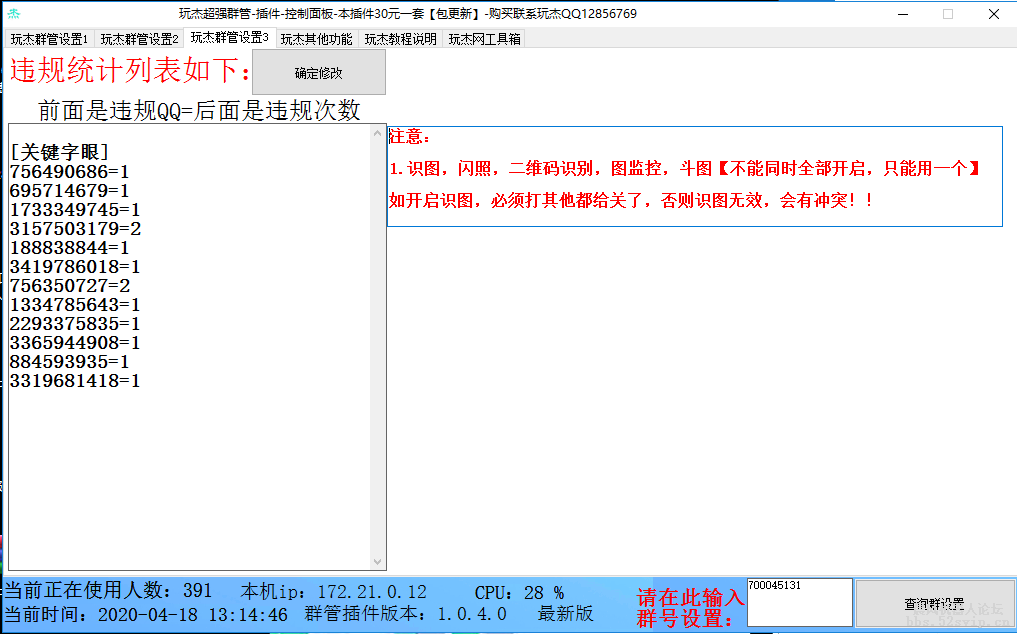Focus the group number input containing 700045131
The width and height of the screenshot is (1017, 634).
[x=799, y=603]
